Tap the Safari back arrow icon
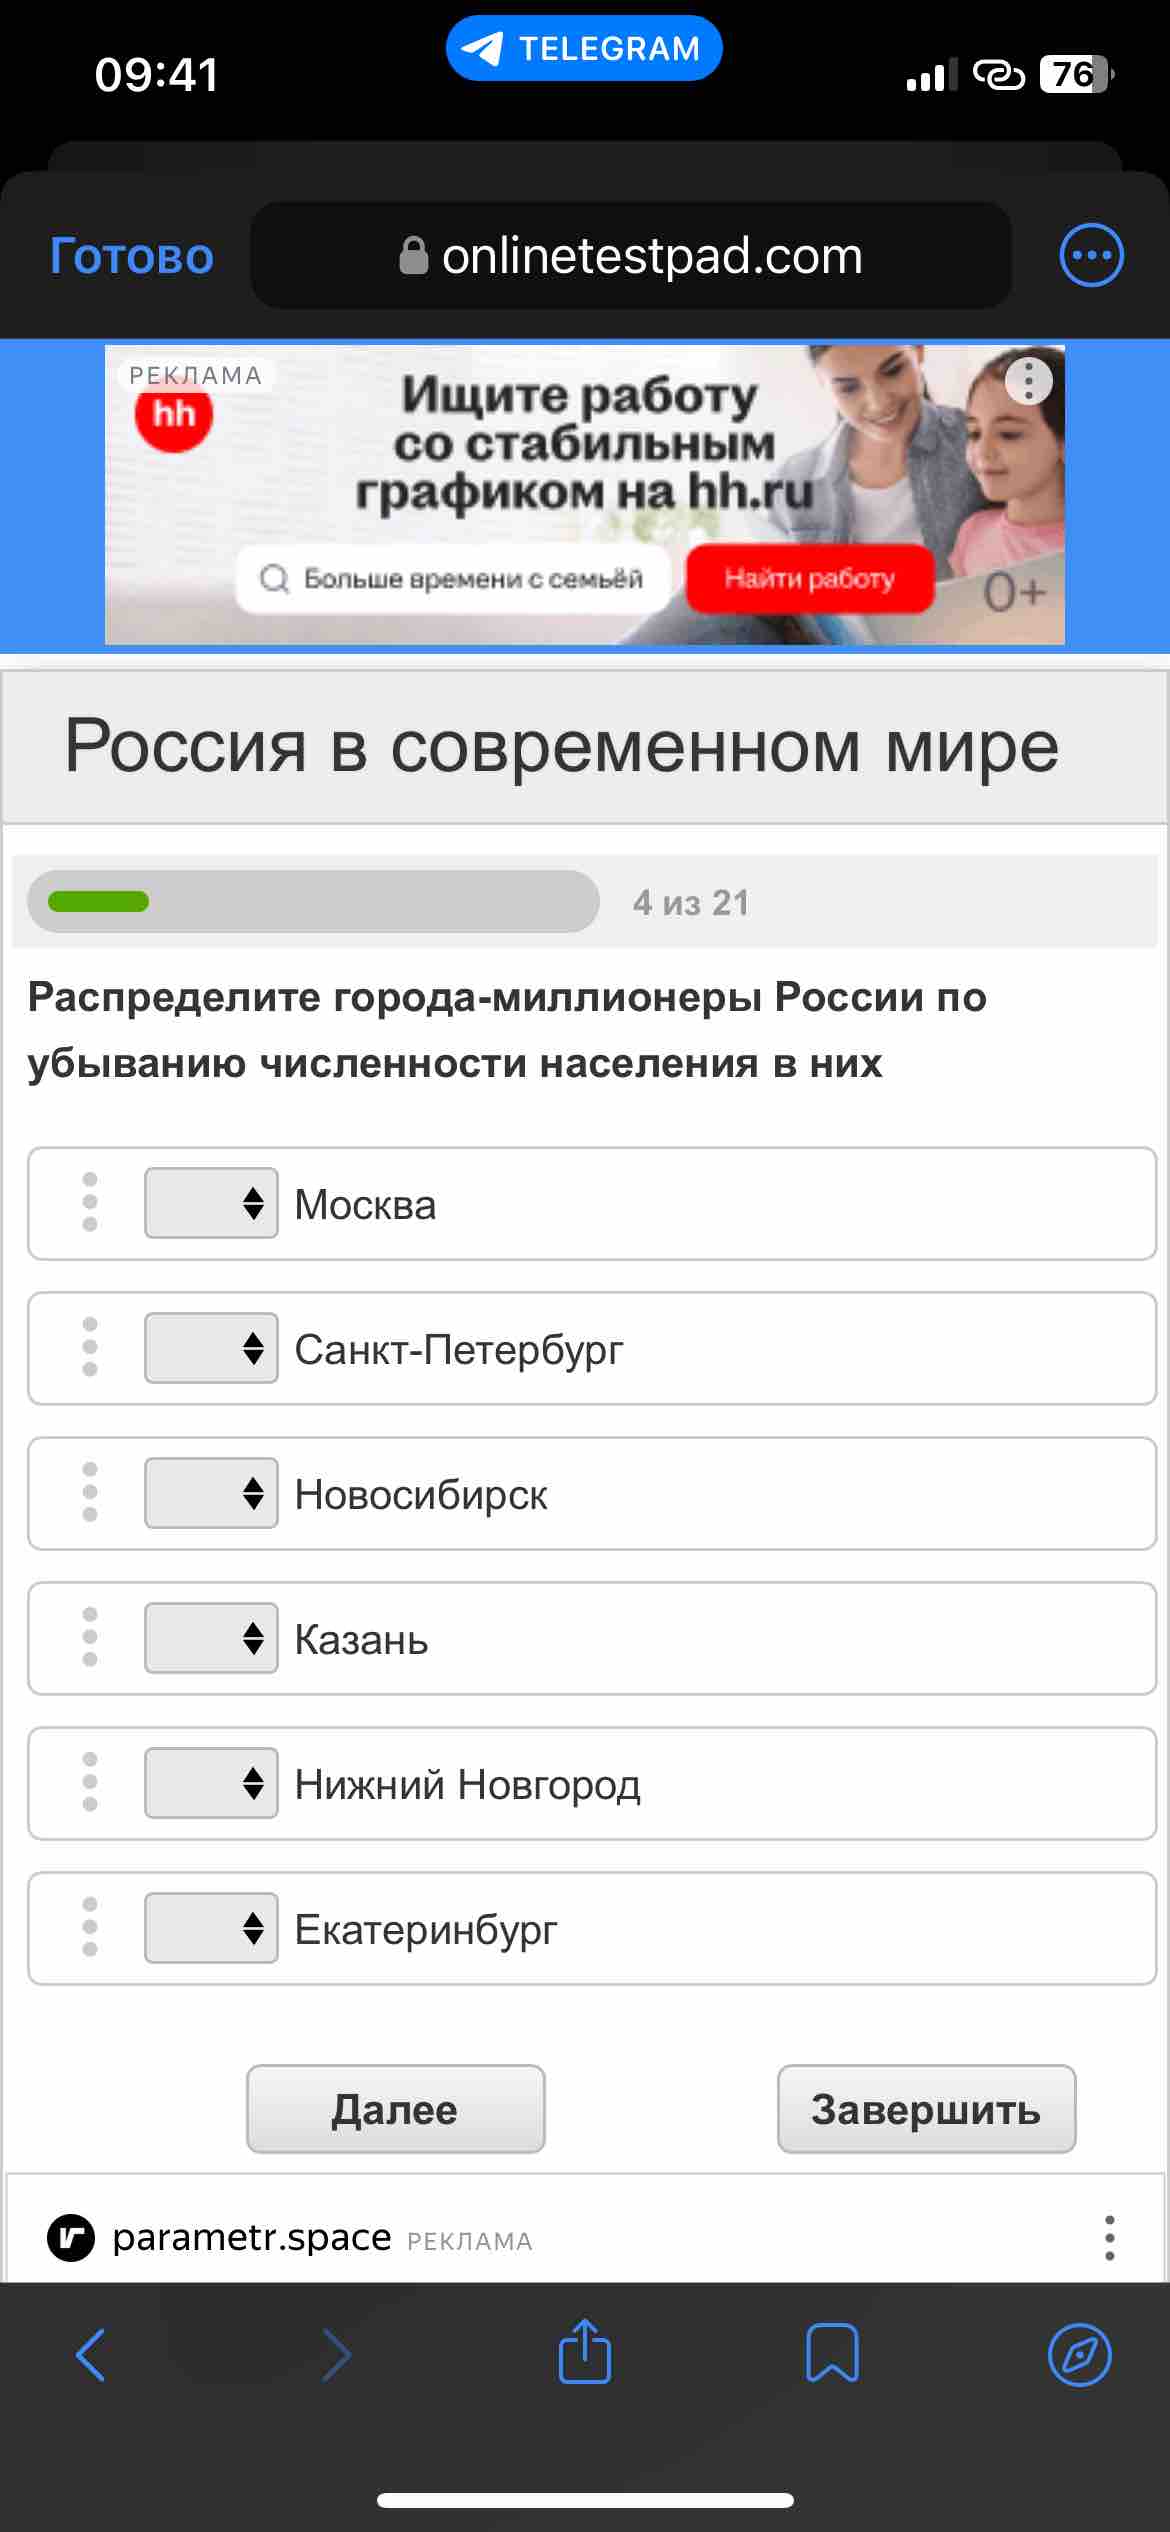Image resolution: width=1170 pixels, height=2532 pixels. point(91,2355)
